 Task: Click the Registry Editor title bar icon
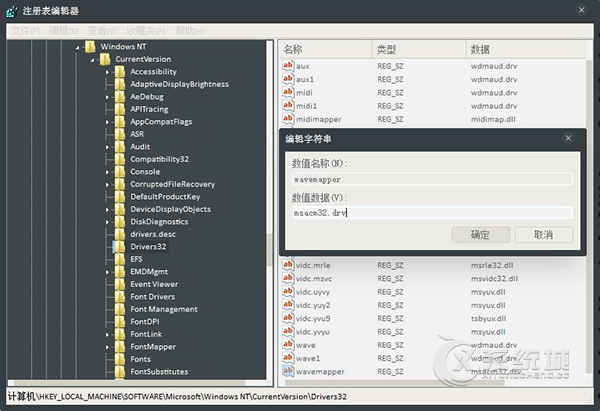(11, 11)
